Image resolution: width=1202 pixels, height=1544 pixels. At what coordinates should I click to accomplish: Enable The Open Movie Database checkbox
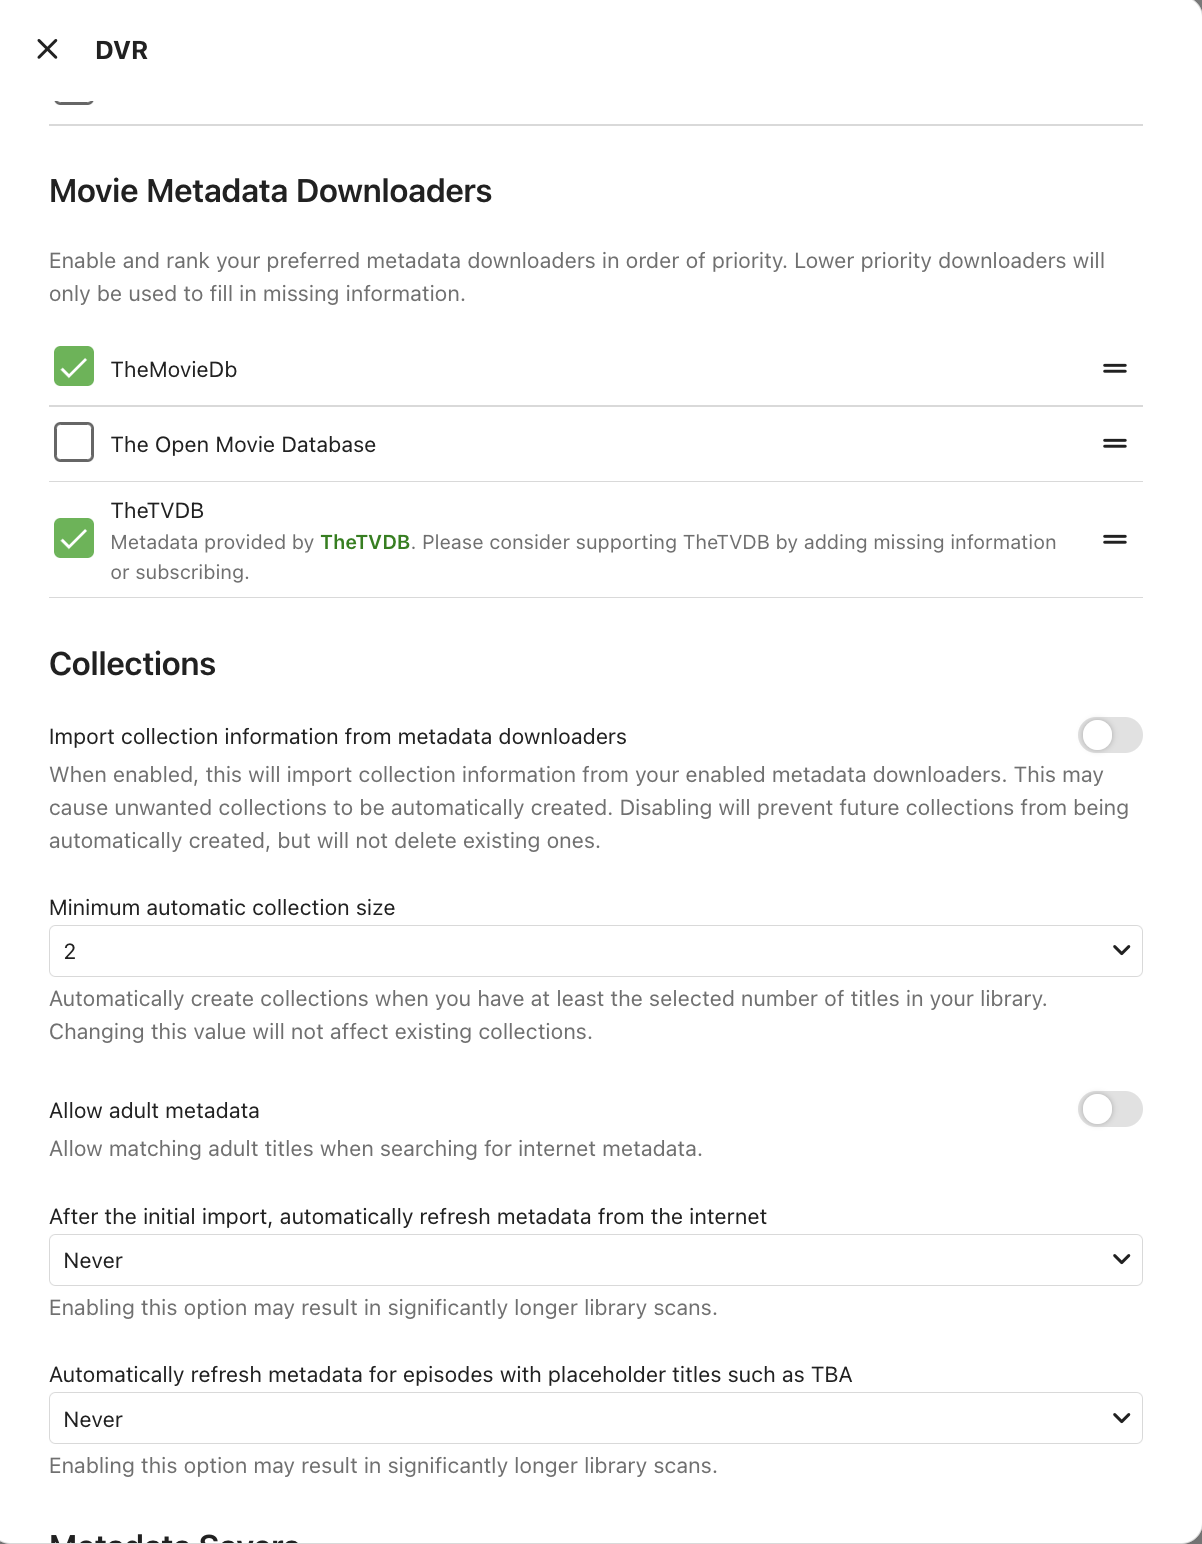74,442
